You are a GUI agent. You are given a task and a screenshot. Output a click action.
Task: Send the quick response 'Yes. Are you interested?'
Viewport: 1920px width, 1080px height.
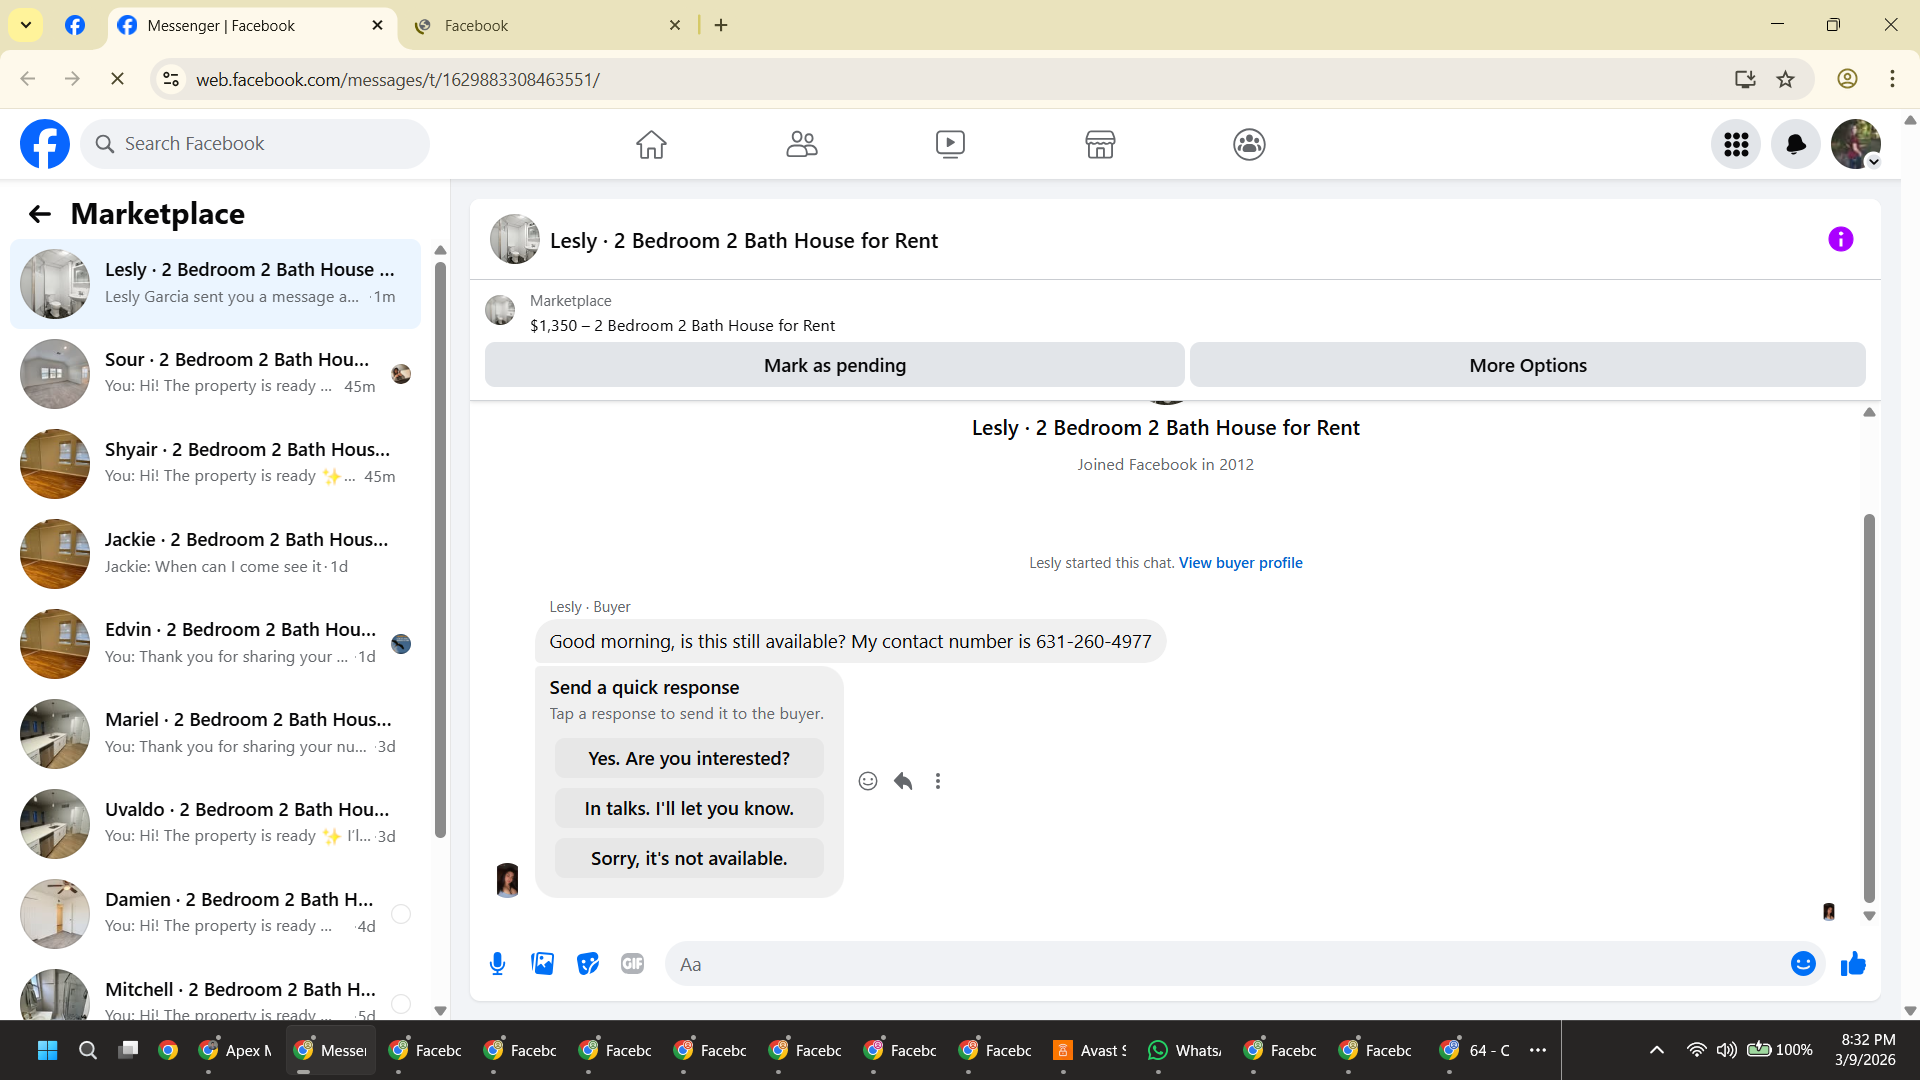point(689,759)
